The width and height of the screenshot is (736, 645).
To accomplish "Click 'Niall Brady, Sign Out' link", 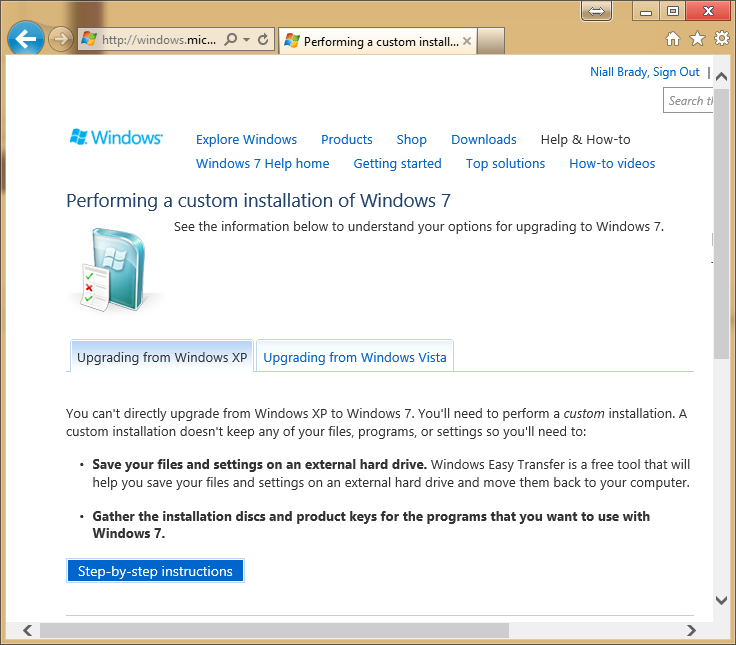I will point(644,72).
